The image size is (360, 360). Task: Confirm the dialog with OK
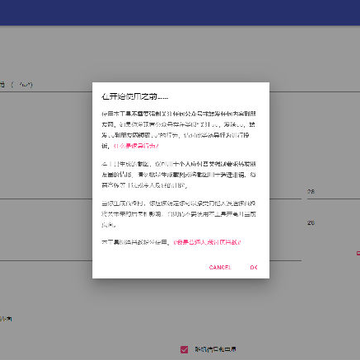[x=253, y=267]
